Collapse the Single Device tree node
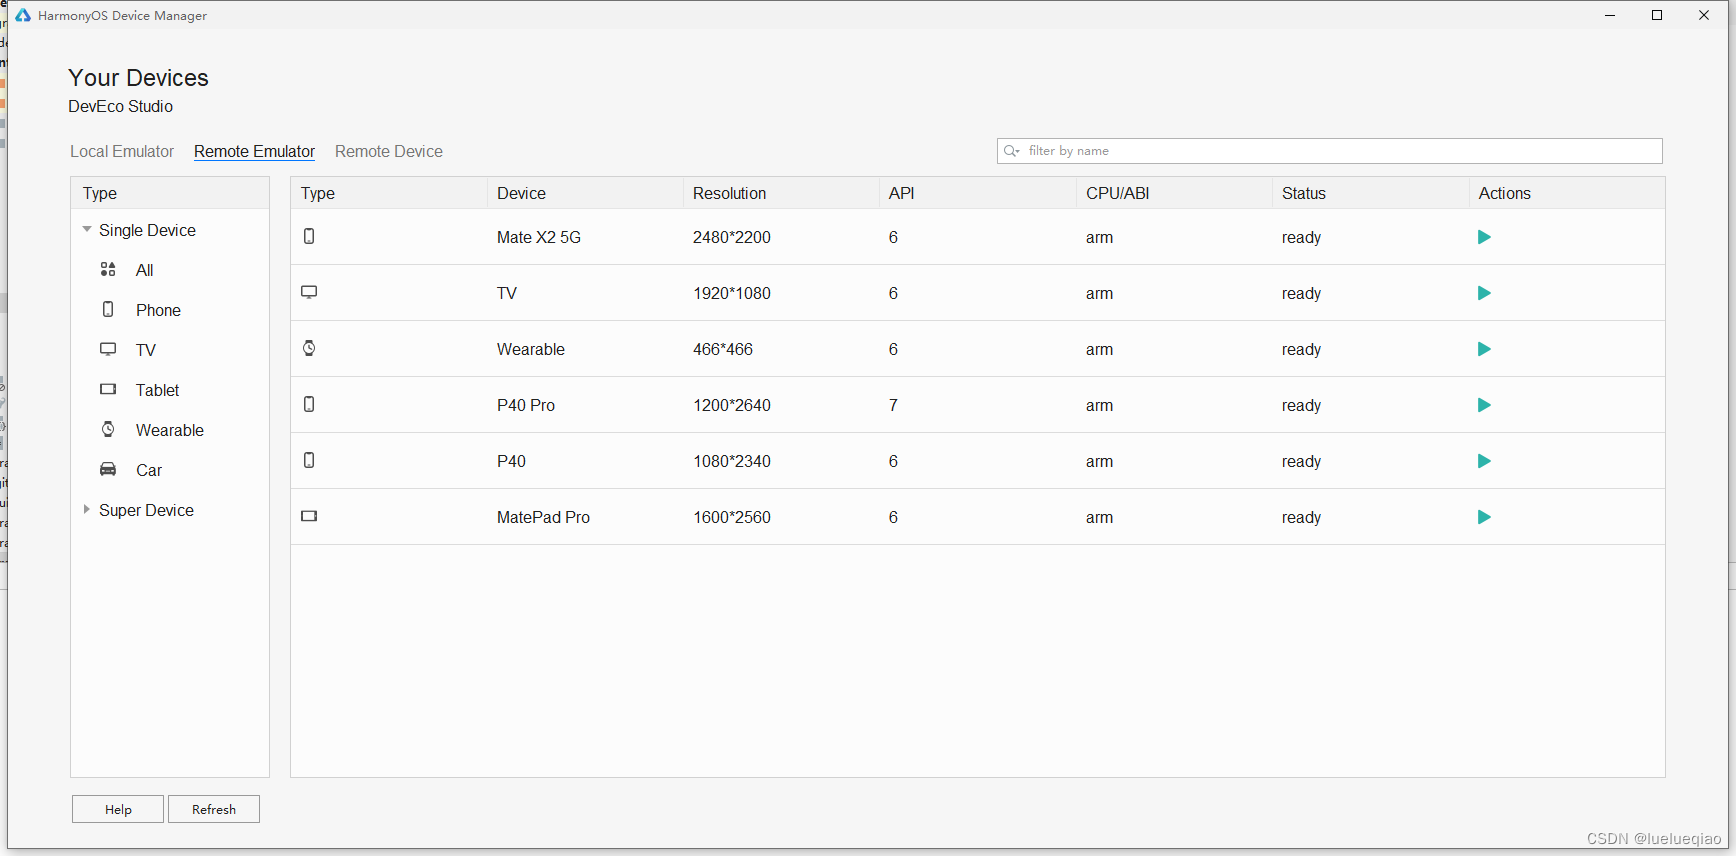This screenshot has height=856, width=1736. coord(87,229)
